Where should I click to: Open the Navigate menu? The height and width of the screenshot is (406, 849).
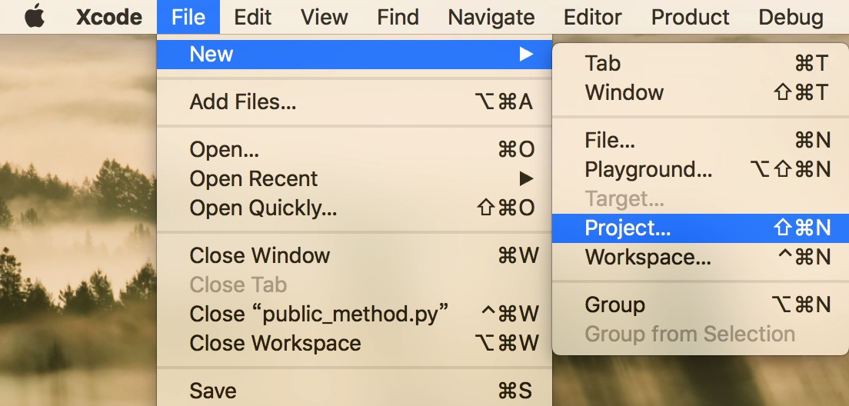[491, 17]
